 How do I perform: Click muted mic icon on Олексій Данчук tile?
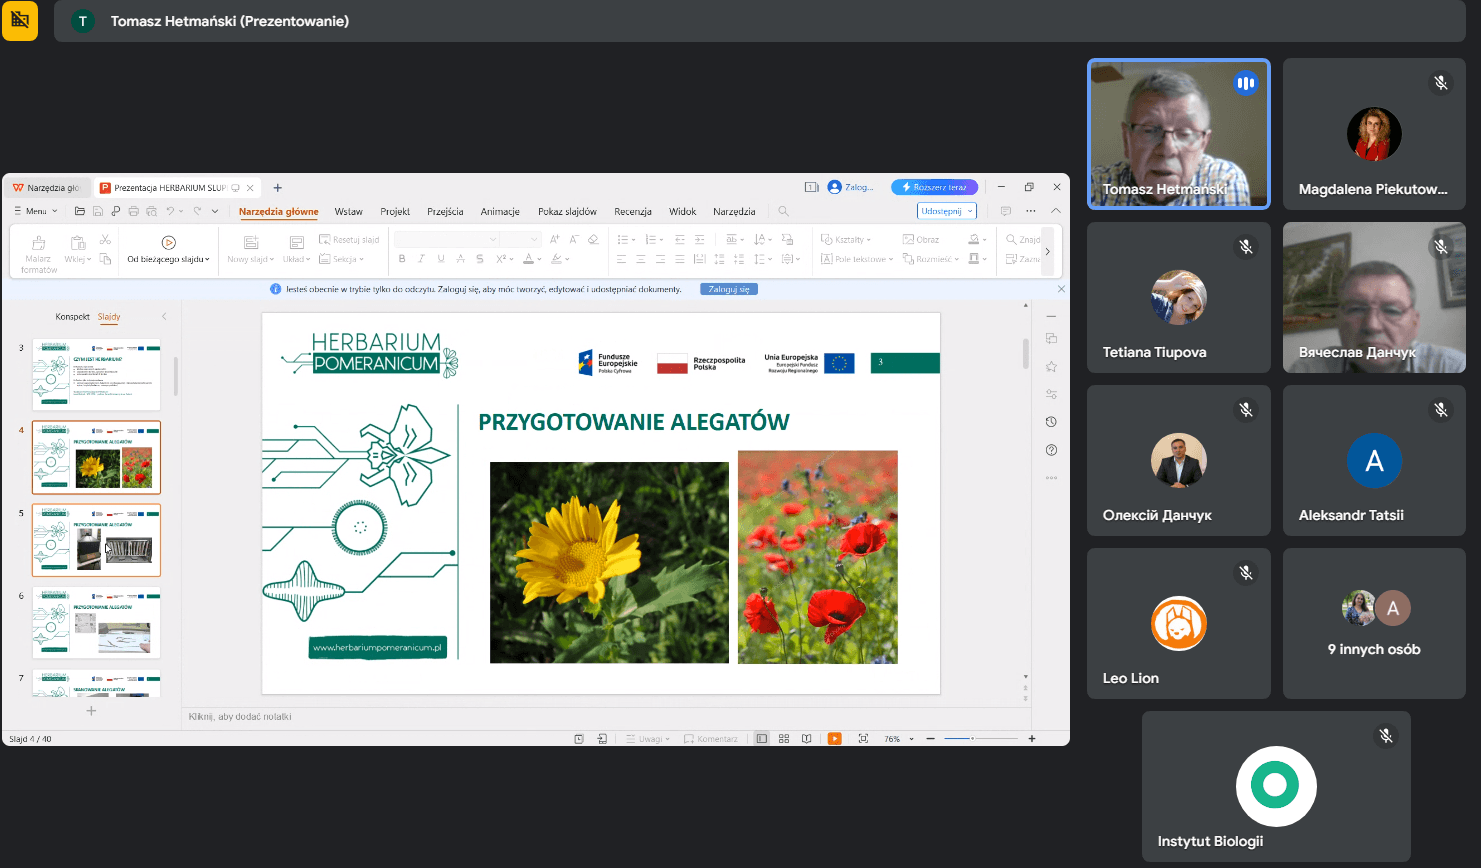pyautogui.click(x=1246, y=409)
